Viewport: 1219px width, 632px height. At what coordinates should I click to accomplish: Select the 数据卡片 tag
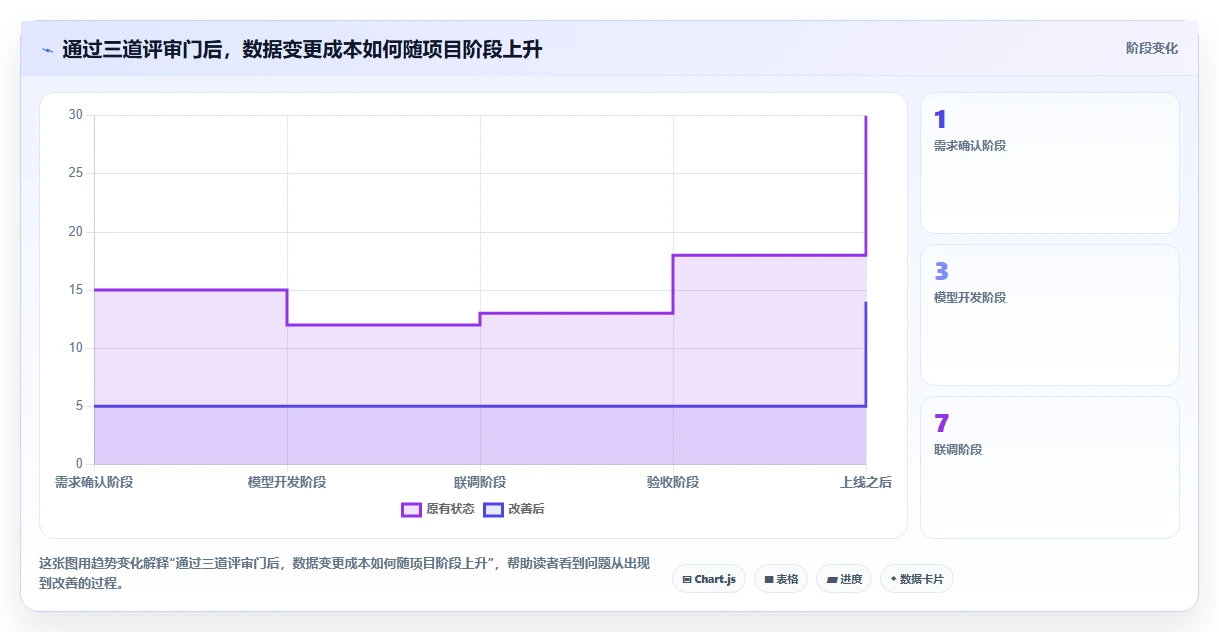pyautogui.click(x=916, y=579)
